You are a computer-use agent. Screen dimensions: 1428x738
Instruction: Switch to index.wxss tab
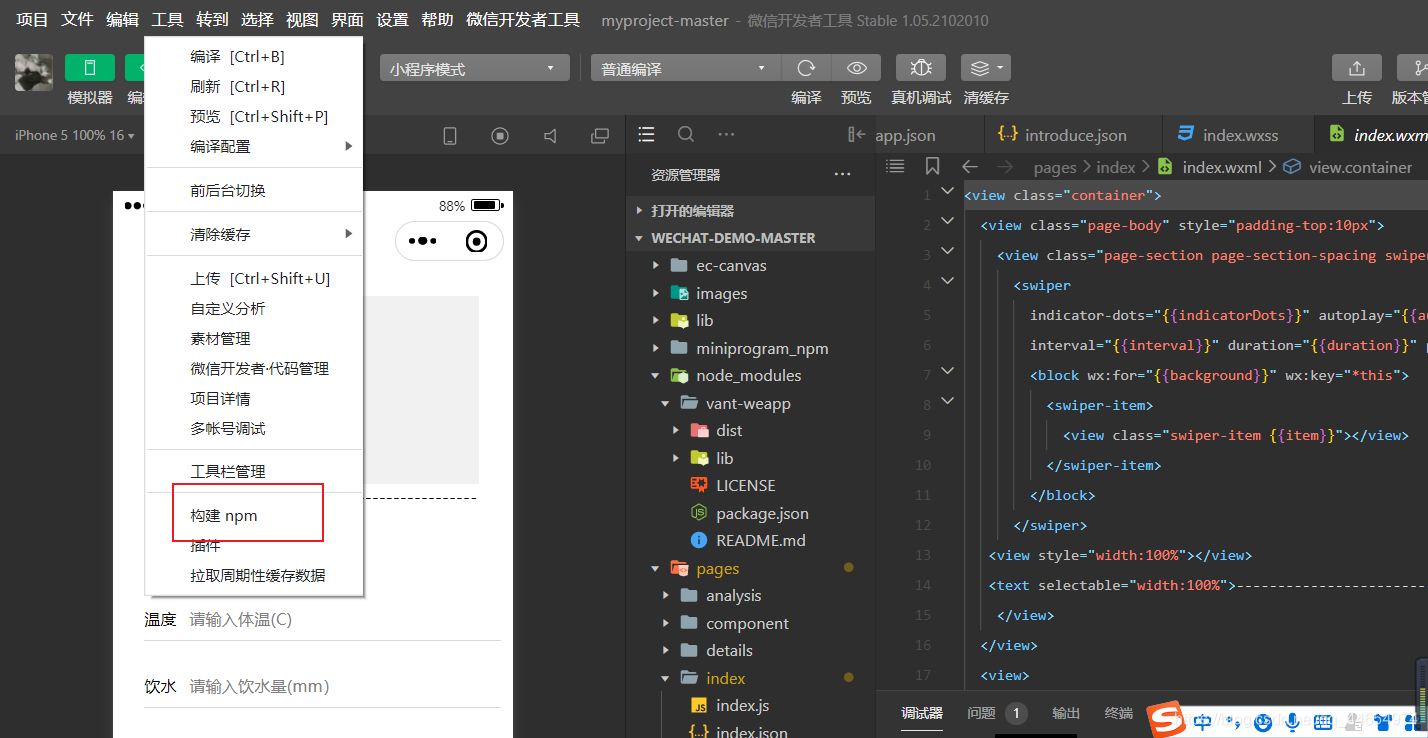click(x=1237, y=135)
